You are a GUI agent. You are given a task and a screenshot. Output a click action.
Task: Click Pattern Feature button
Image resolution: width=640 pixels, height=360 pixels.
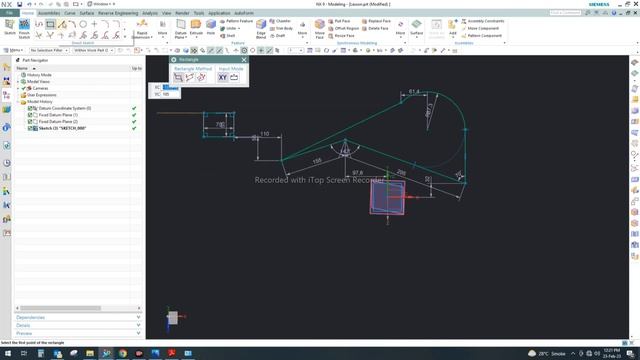coord(236,21)
